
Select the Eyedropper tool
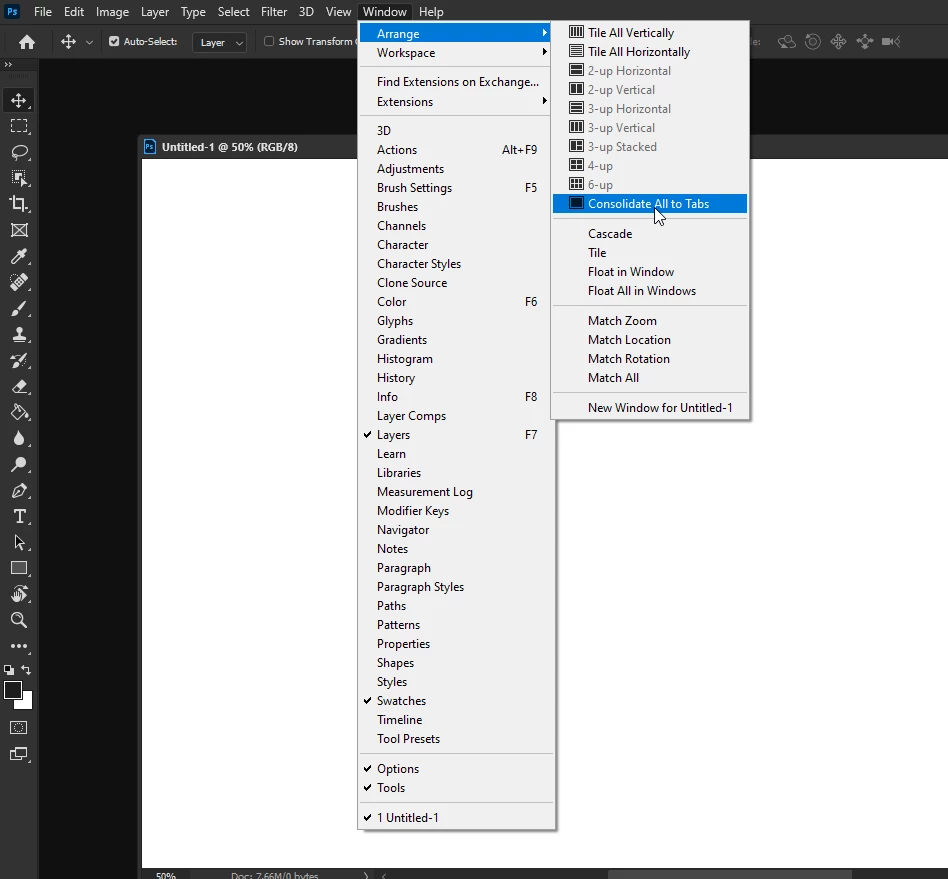(19, 256)
